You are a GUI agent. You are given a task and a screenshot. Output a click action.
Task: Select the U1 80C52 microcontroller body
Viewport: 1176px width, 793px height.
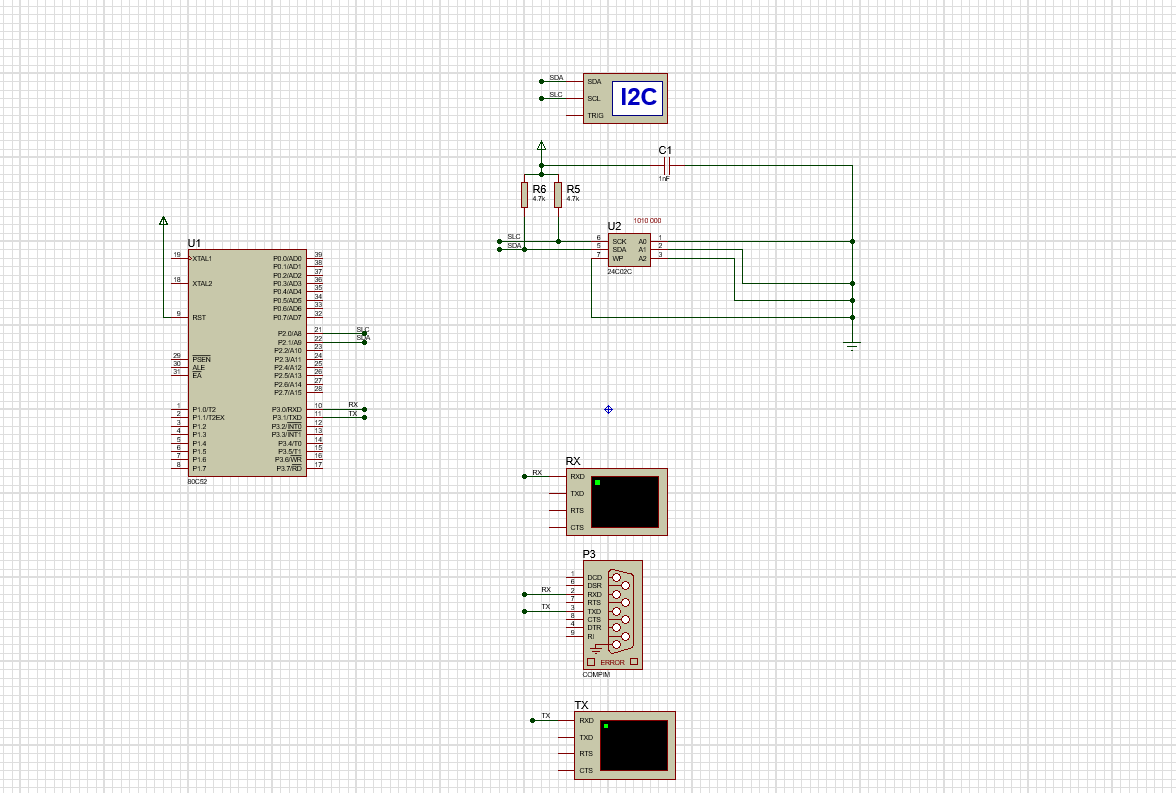click(248, 362)
